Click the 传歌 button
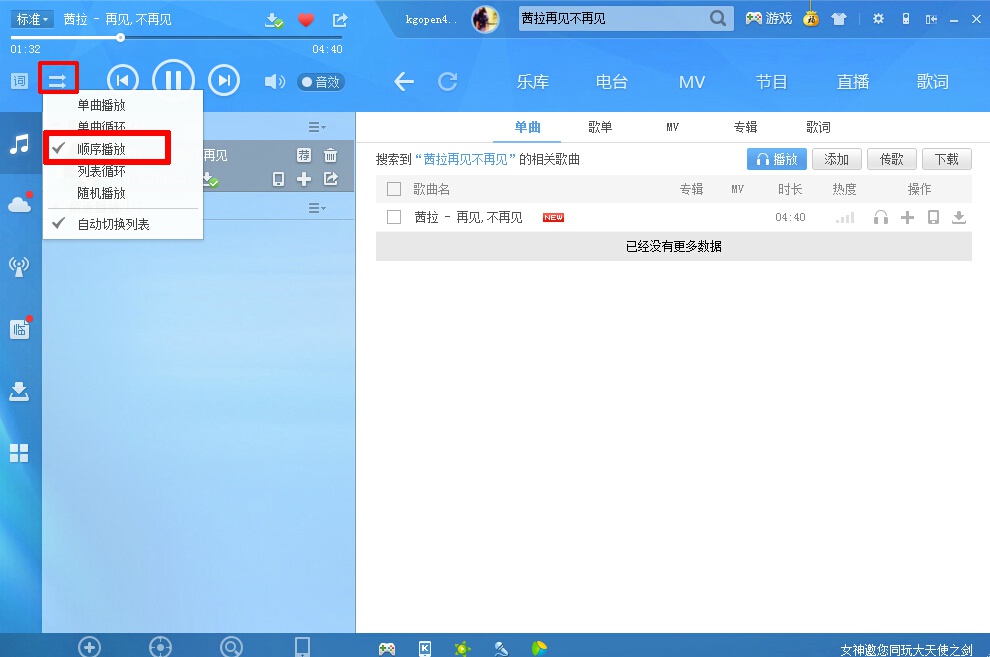The height and width of the screenshot is (657, 990). pyautogui.click(x=892, y=159)
